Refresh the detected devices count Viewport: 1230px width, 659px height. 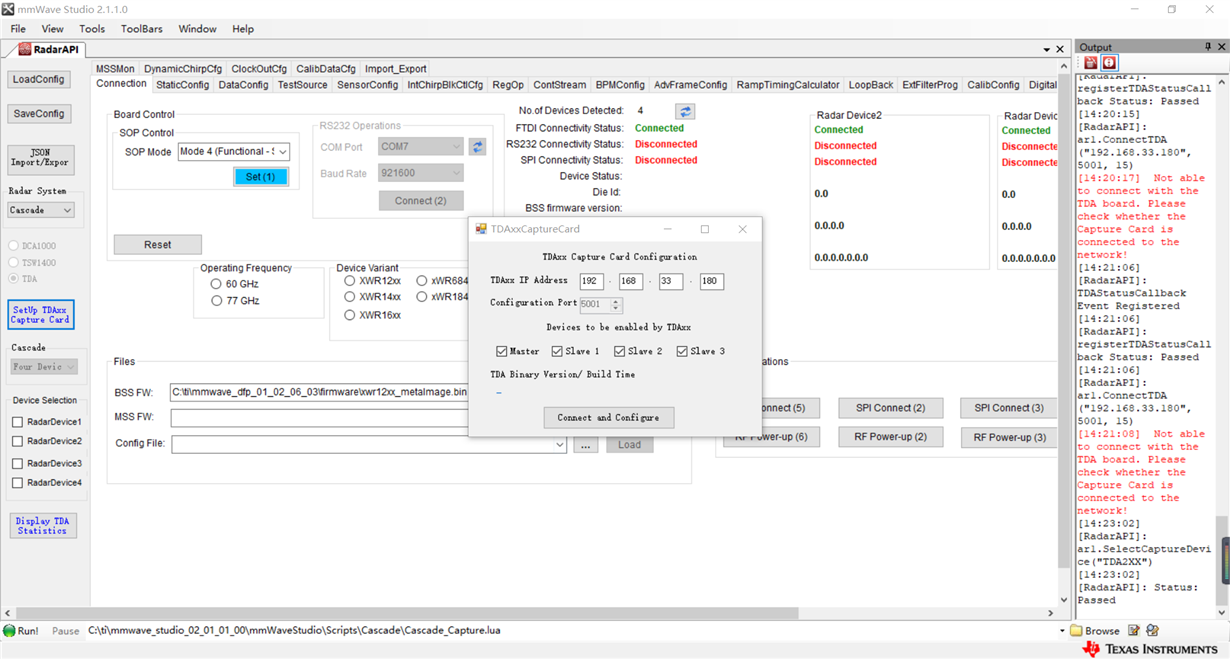click(x=685, y=111)
